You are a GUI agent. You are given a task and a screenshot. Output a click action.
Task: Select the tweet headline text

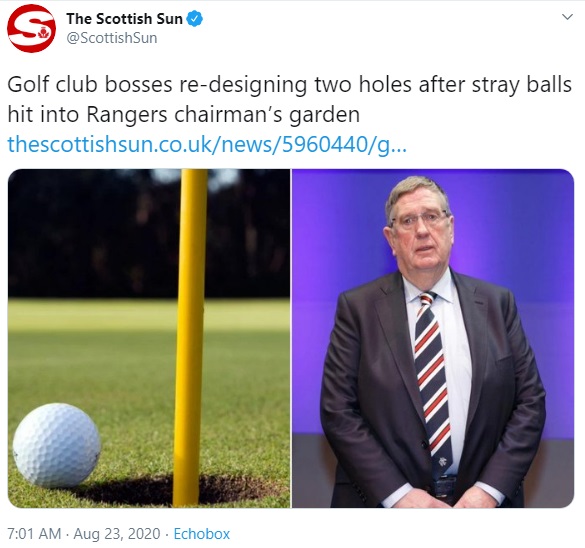point(289,99)
